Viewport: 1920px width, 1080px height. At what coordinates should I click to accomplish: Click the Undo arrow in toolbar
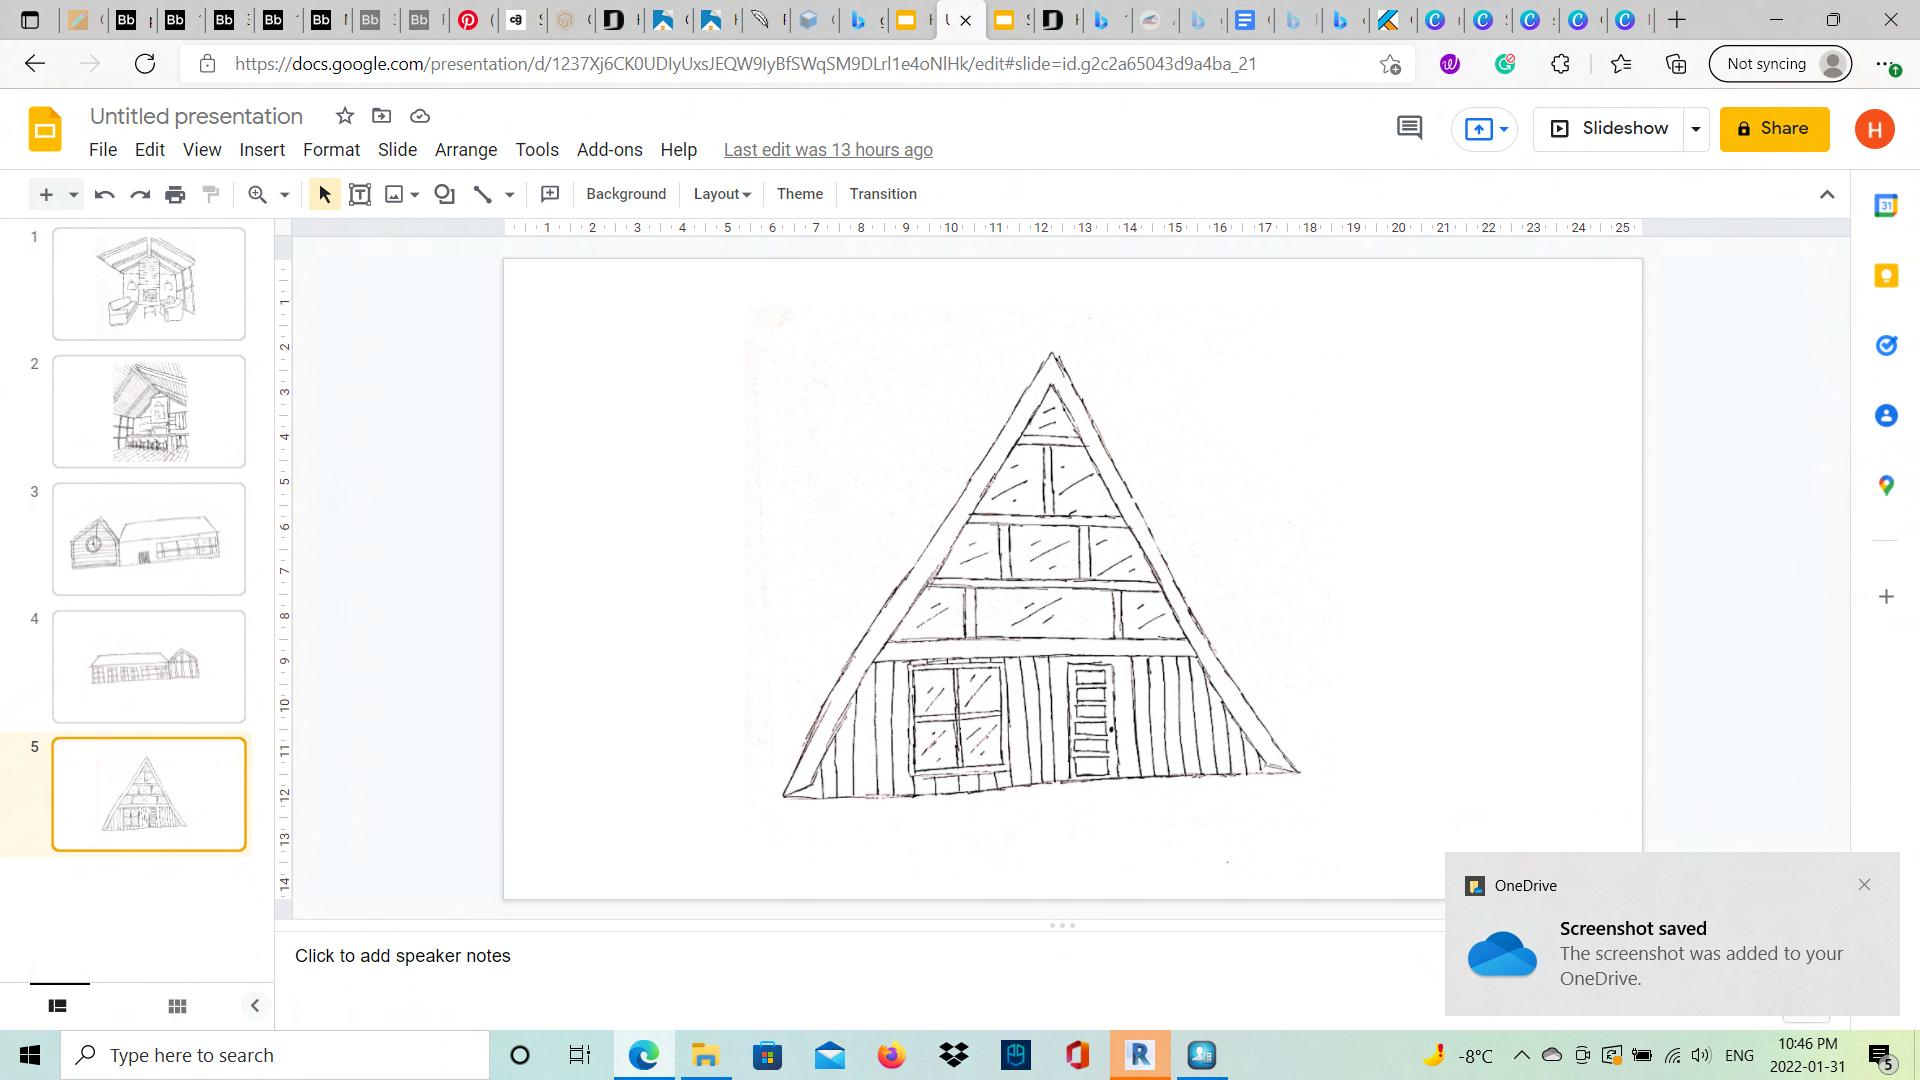[x=104, y=194]
